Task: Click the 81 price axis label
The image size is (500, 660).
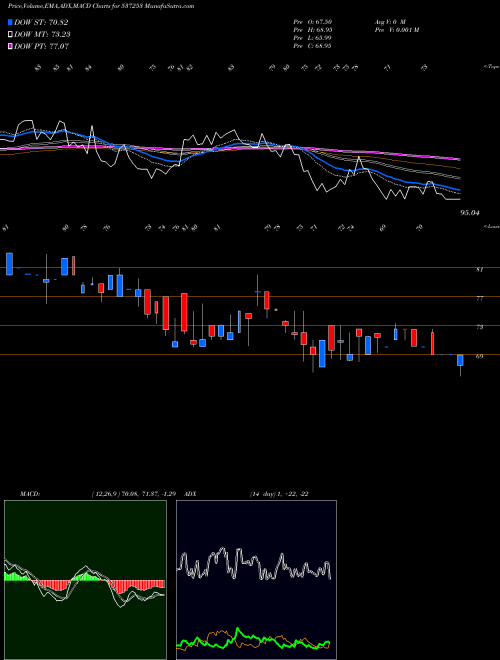Action: pos(479,270)
